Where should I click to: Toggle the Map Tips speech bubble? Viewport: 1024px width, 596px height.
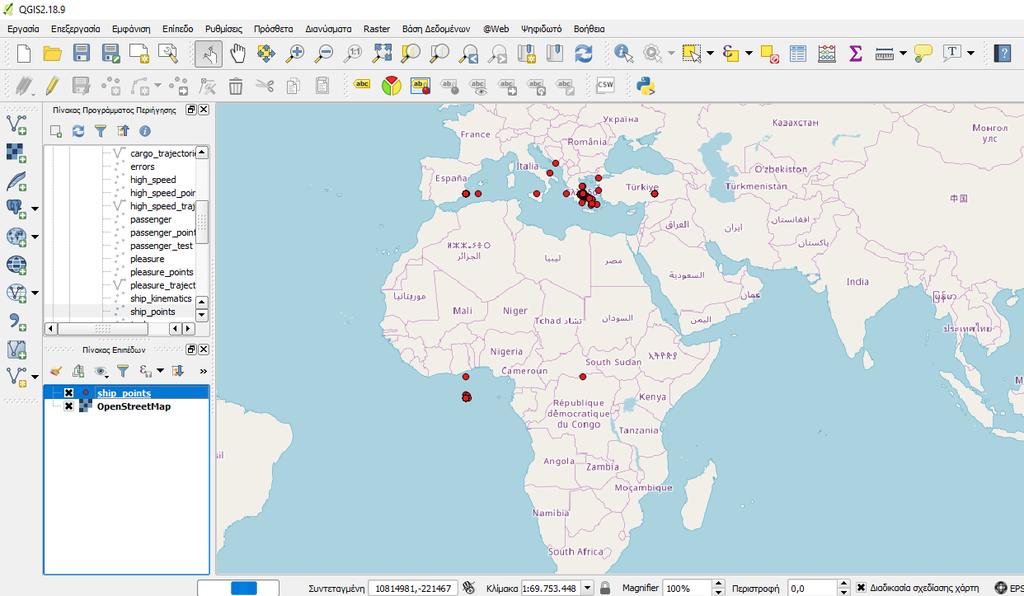click(x=923, y=53)
